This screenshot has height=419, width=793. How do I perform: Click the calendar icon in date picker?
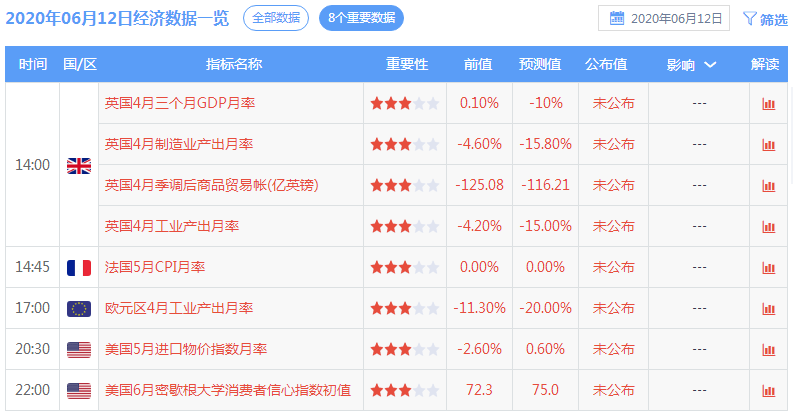click(617, 18)
